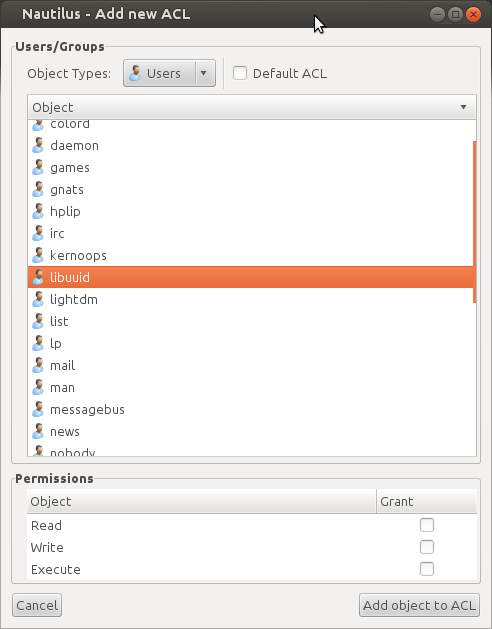Click the messagebus user icon

38,410
